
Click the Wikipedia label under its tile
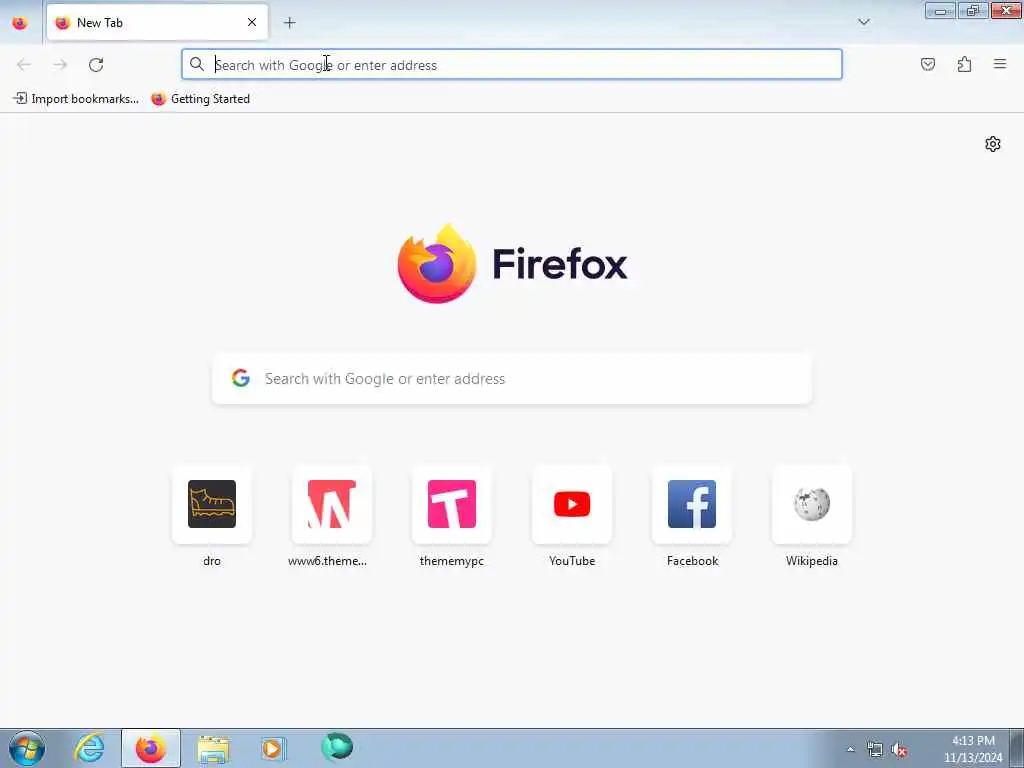pos(812,561)
